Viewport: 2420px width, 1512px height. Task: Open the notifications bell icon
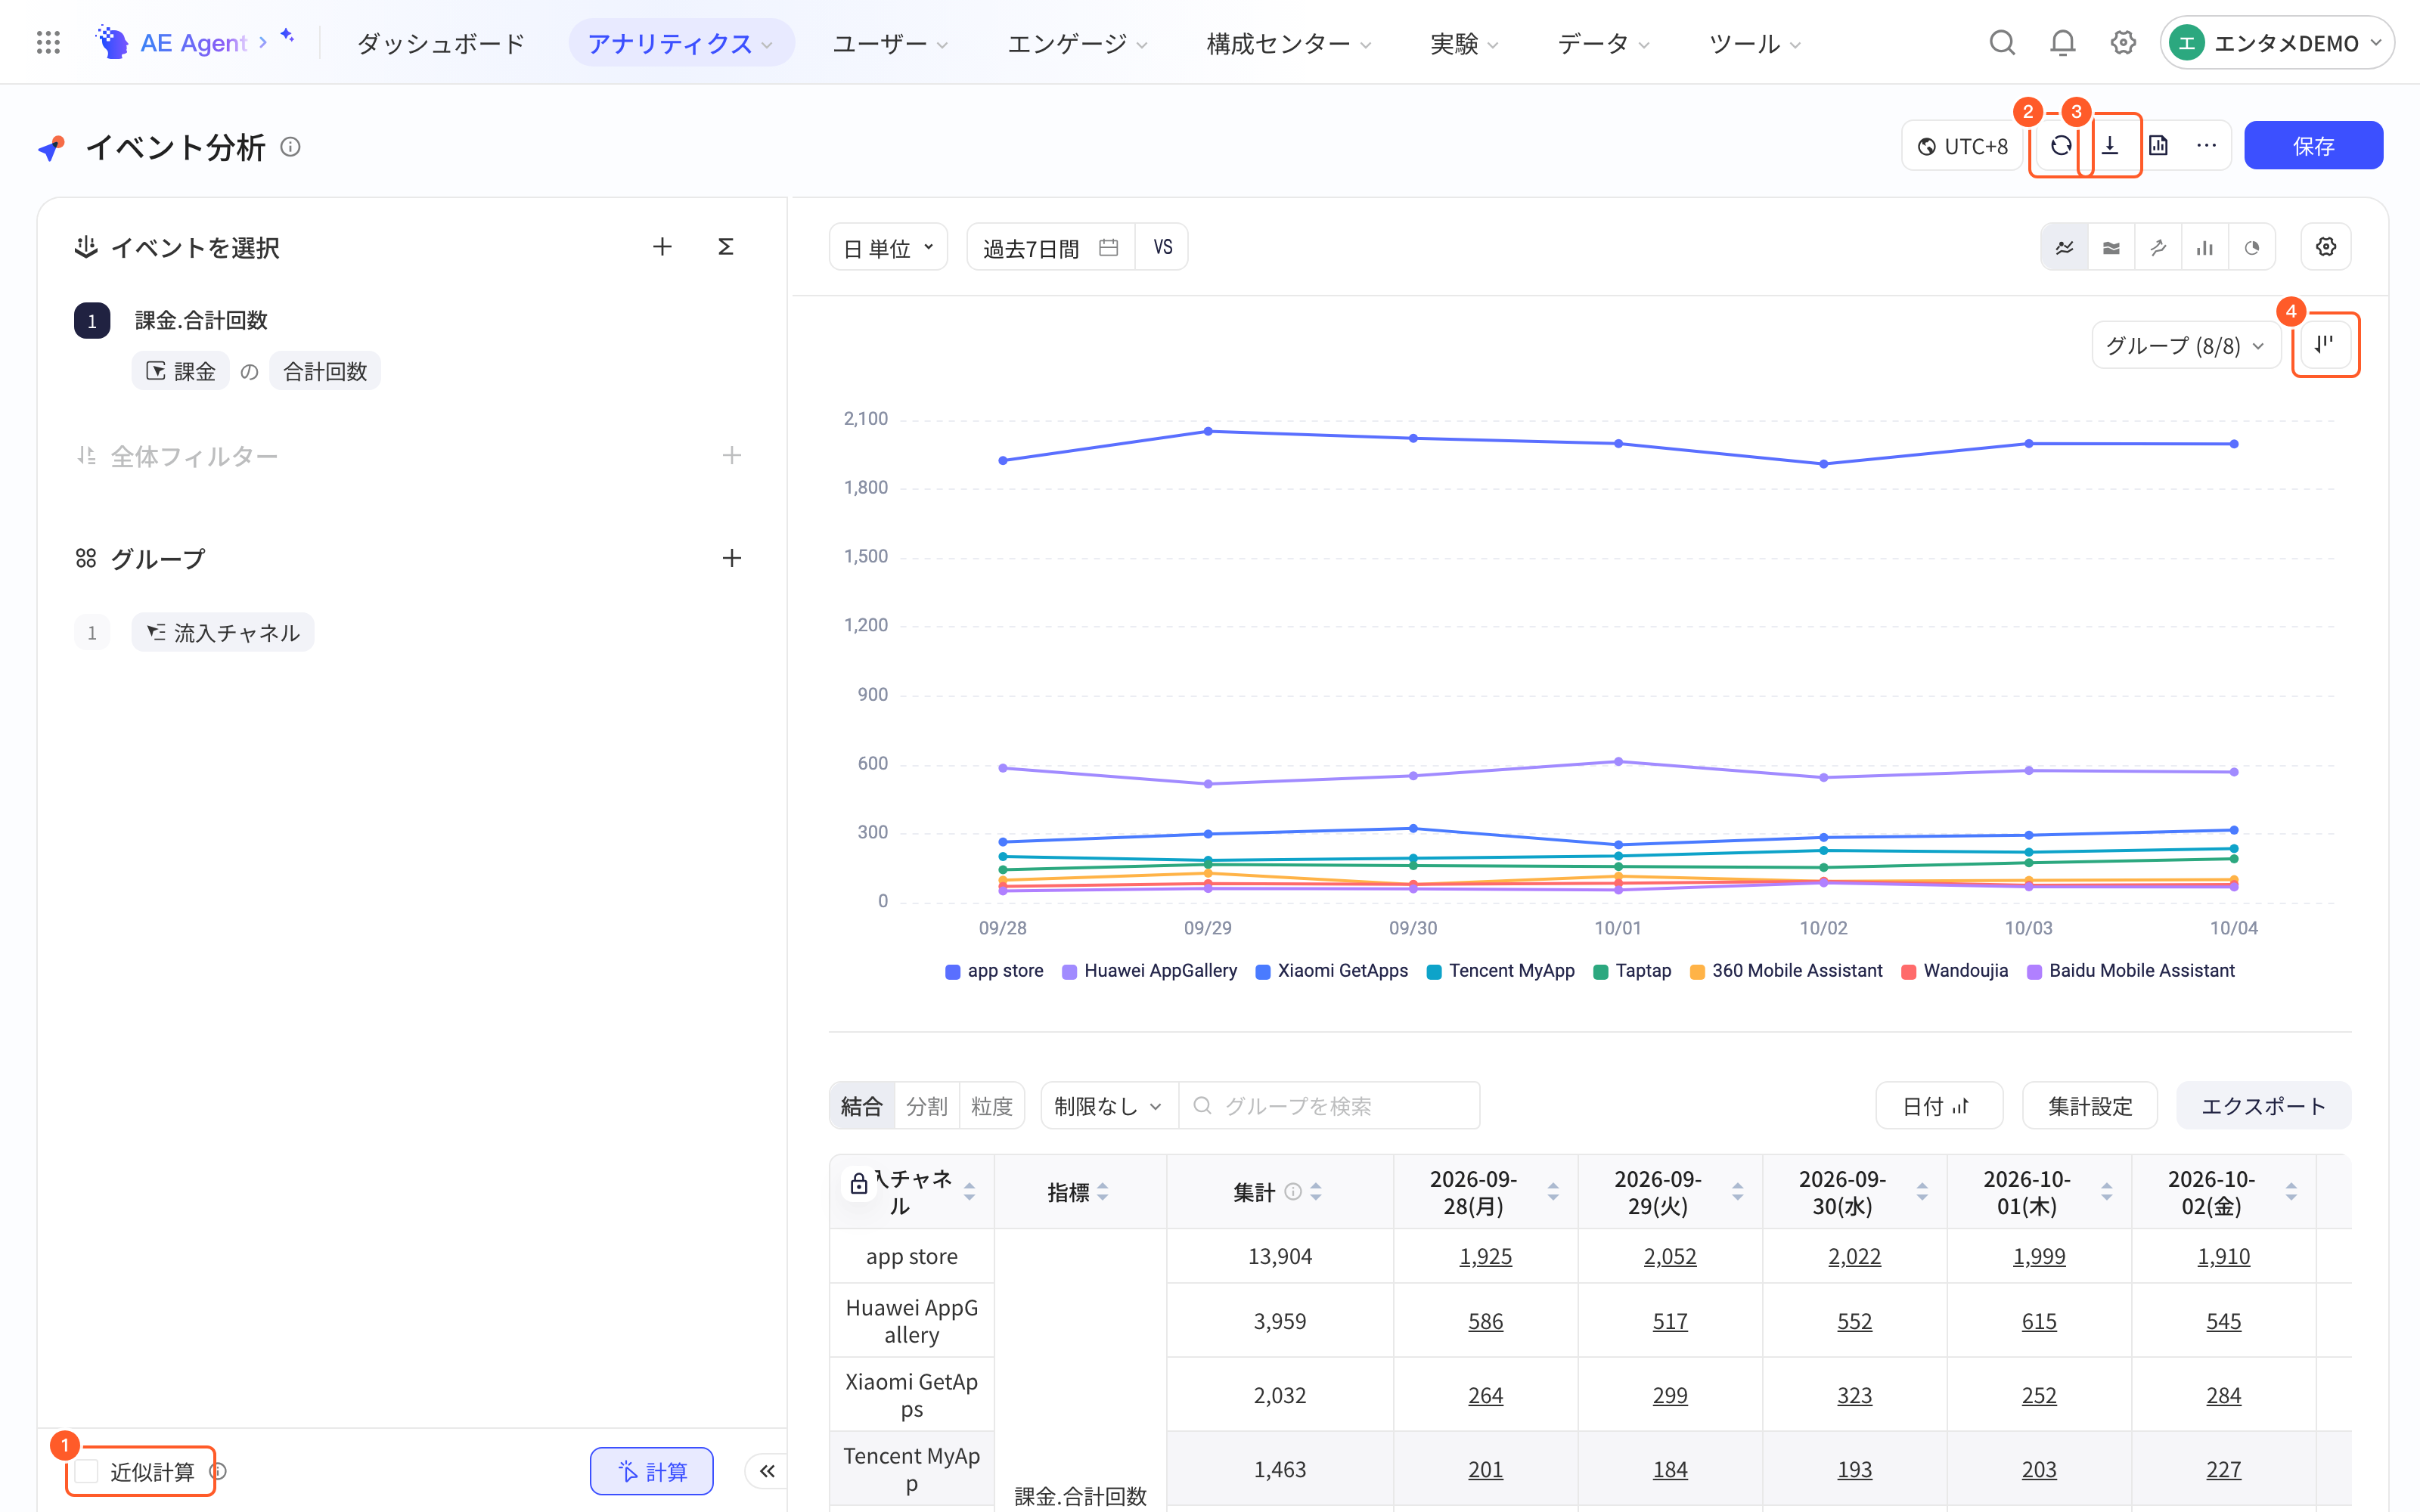(x=2062, y=43)
